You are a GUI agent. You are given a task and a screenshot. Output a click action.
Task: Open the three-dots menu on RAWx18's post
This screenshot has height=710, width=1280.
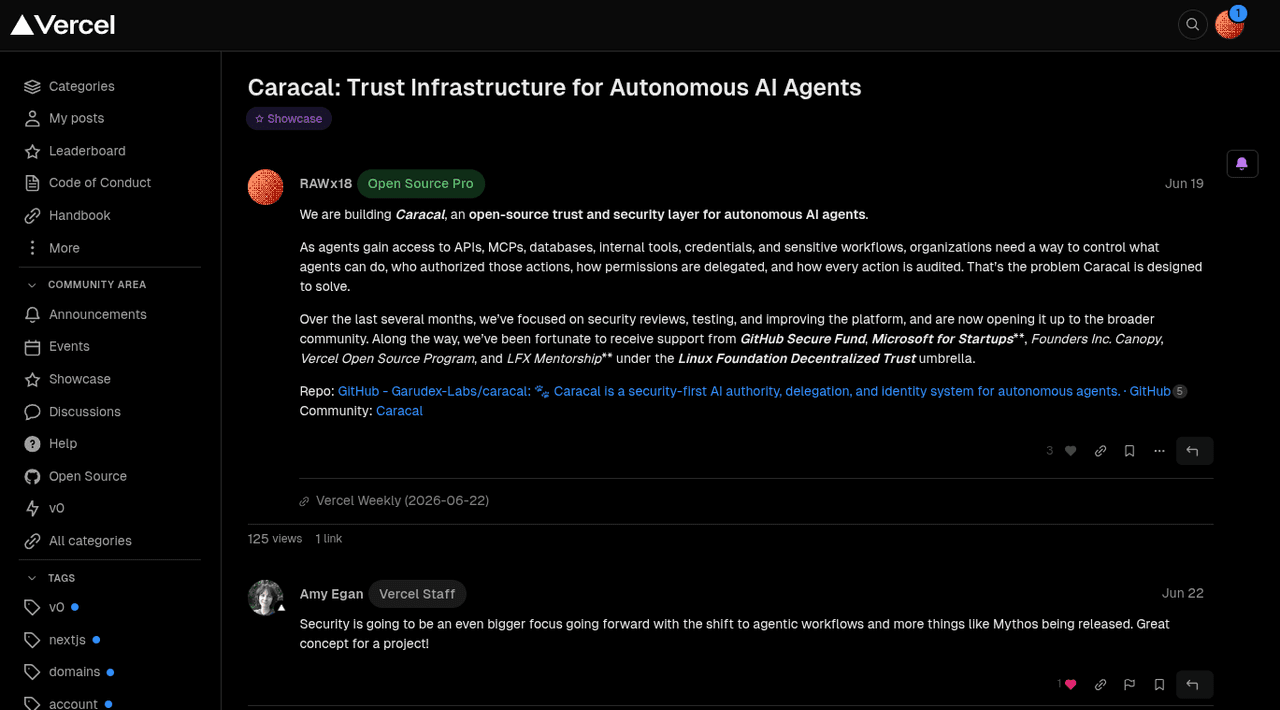point(1159,451)
